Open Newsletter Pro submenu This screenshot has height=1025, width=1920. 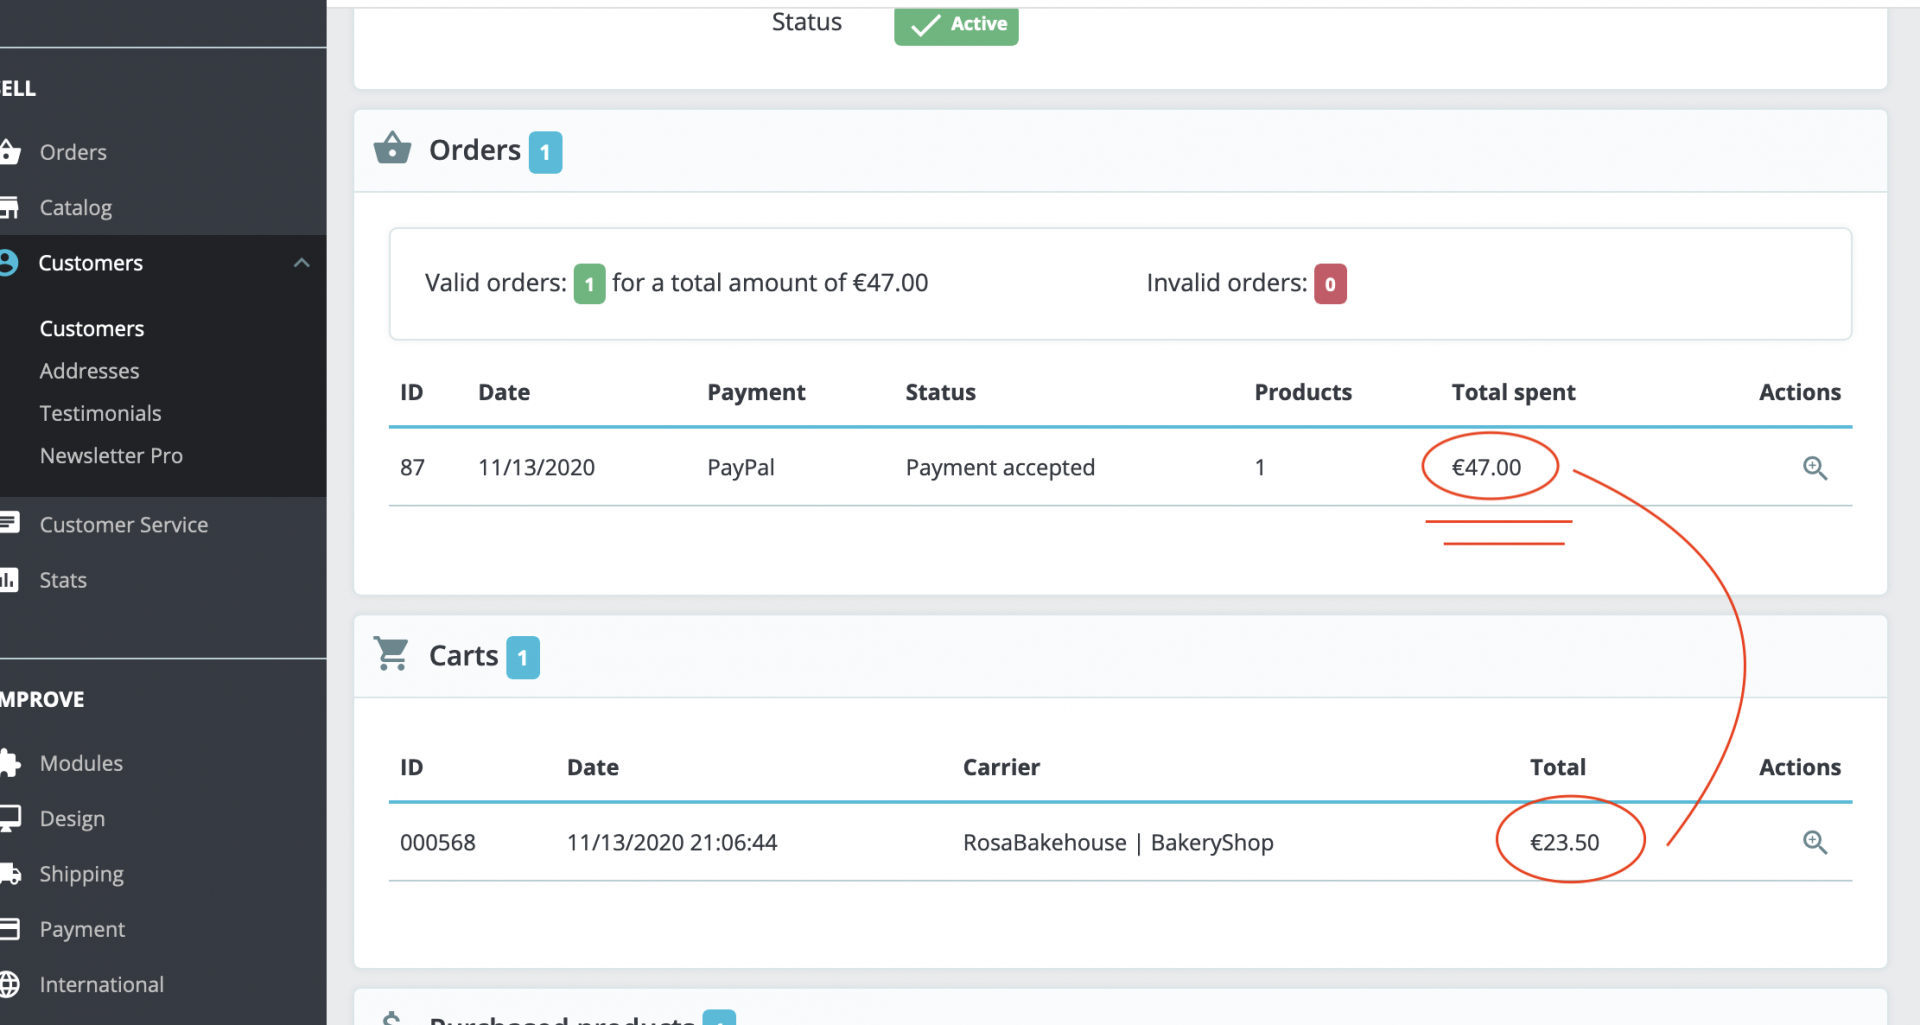tap(111, 456)
